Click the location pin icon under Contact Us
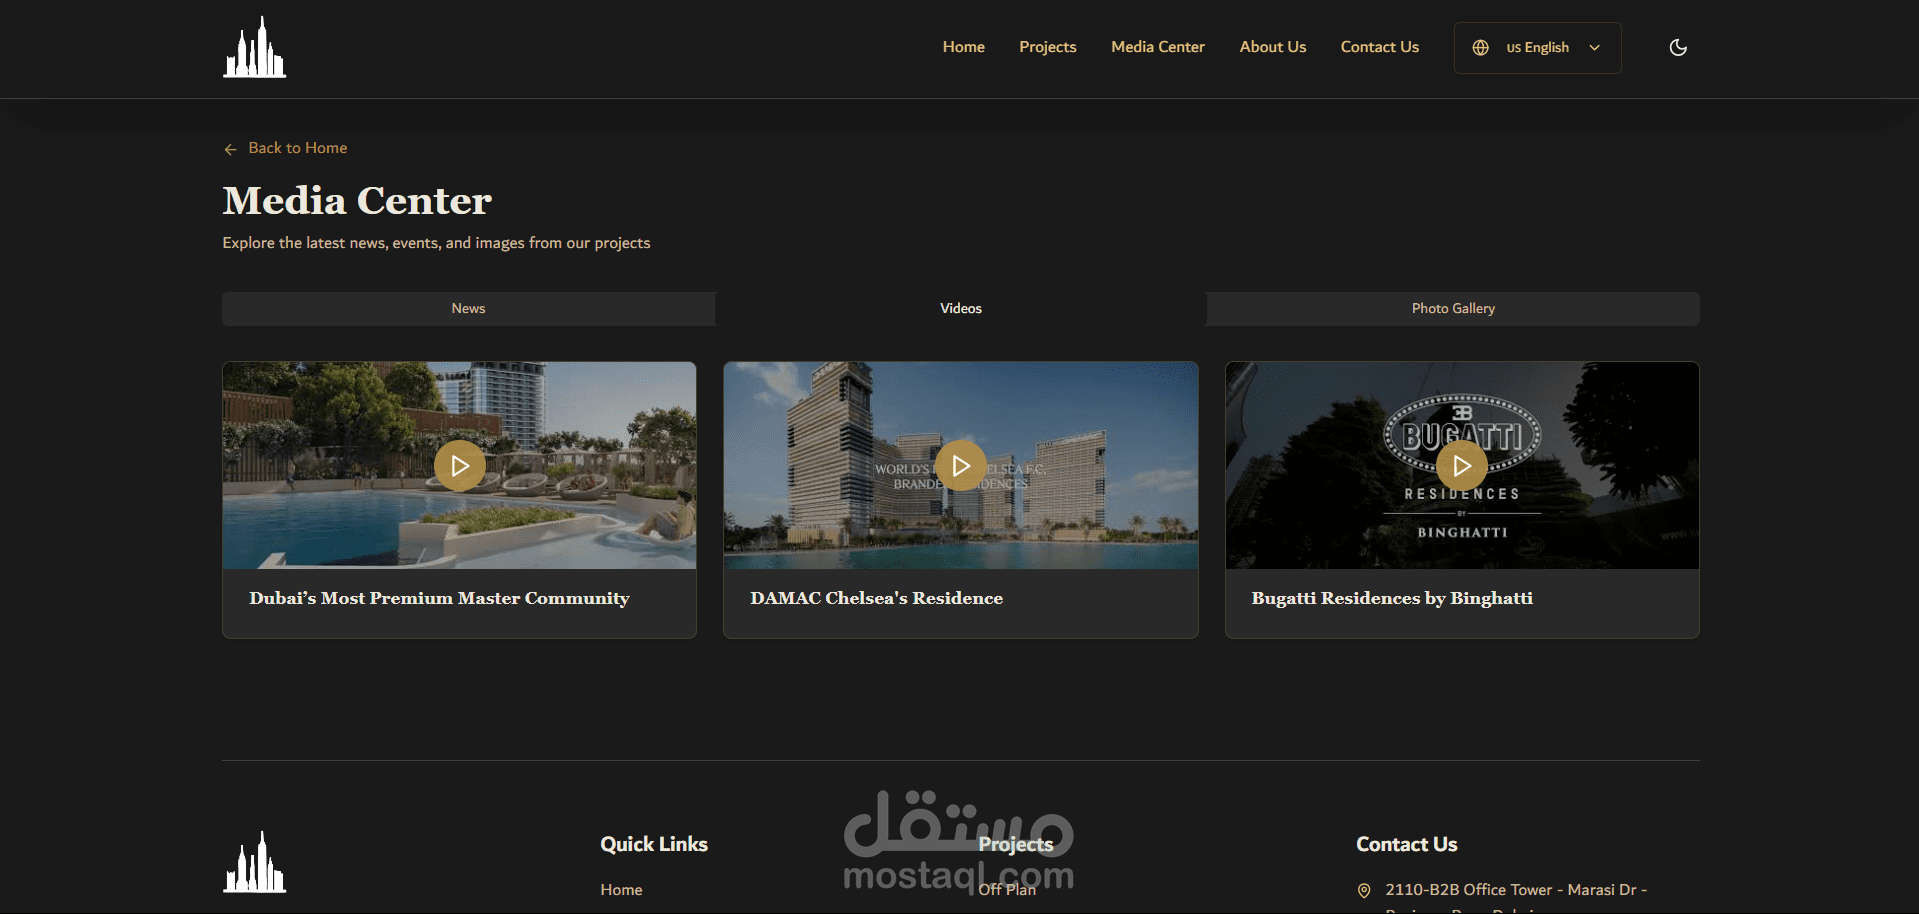Screen dimensions: 1919x914 click(1363, 890)
